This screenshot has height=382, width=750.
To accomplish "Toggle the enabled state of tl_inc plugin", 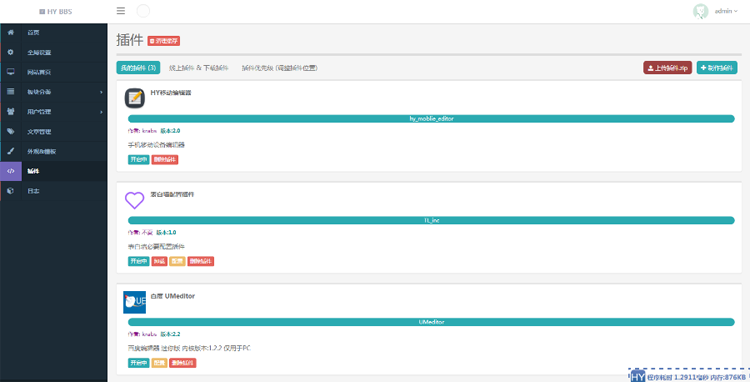I will pyautogui.click(x=138, y=262).
